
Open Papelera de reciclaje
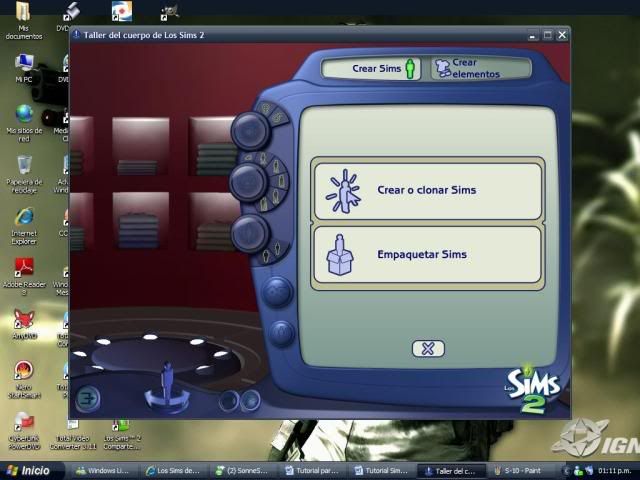(24, 174)
